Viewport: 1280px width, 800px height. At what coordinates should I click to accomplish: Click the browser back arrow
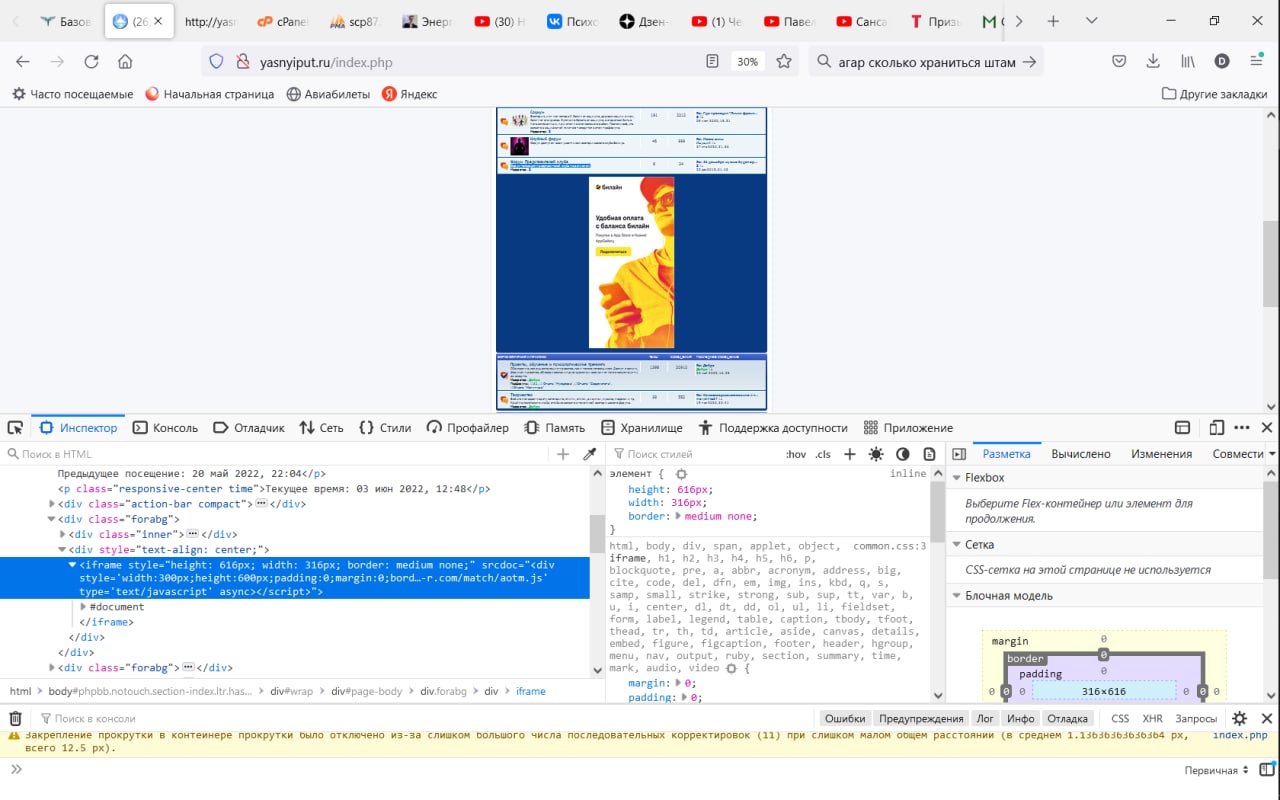click(23, 62)
